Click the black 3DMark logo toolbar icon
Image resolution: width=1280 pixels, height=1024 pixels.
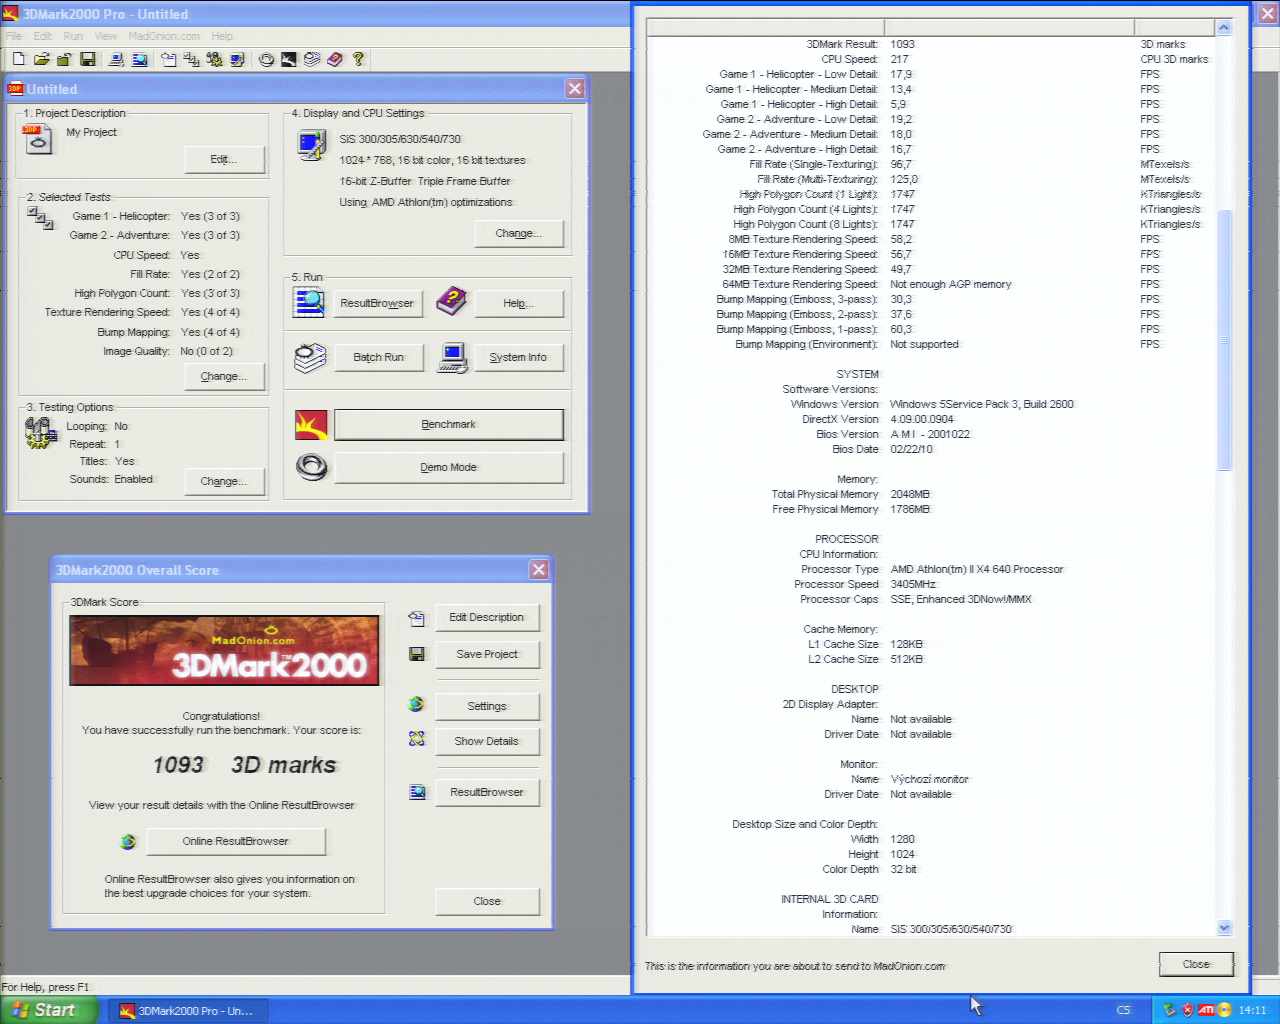coord(288,60)
